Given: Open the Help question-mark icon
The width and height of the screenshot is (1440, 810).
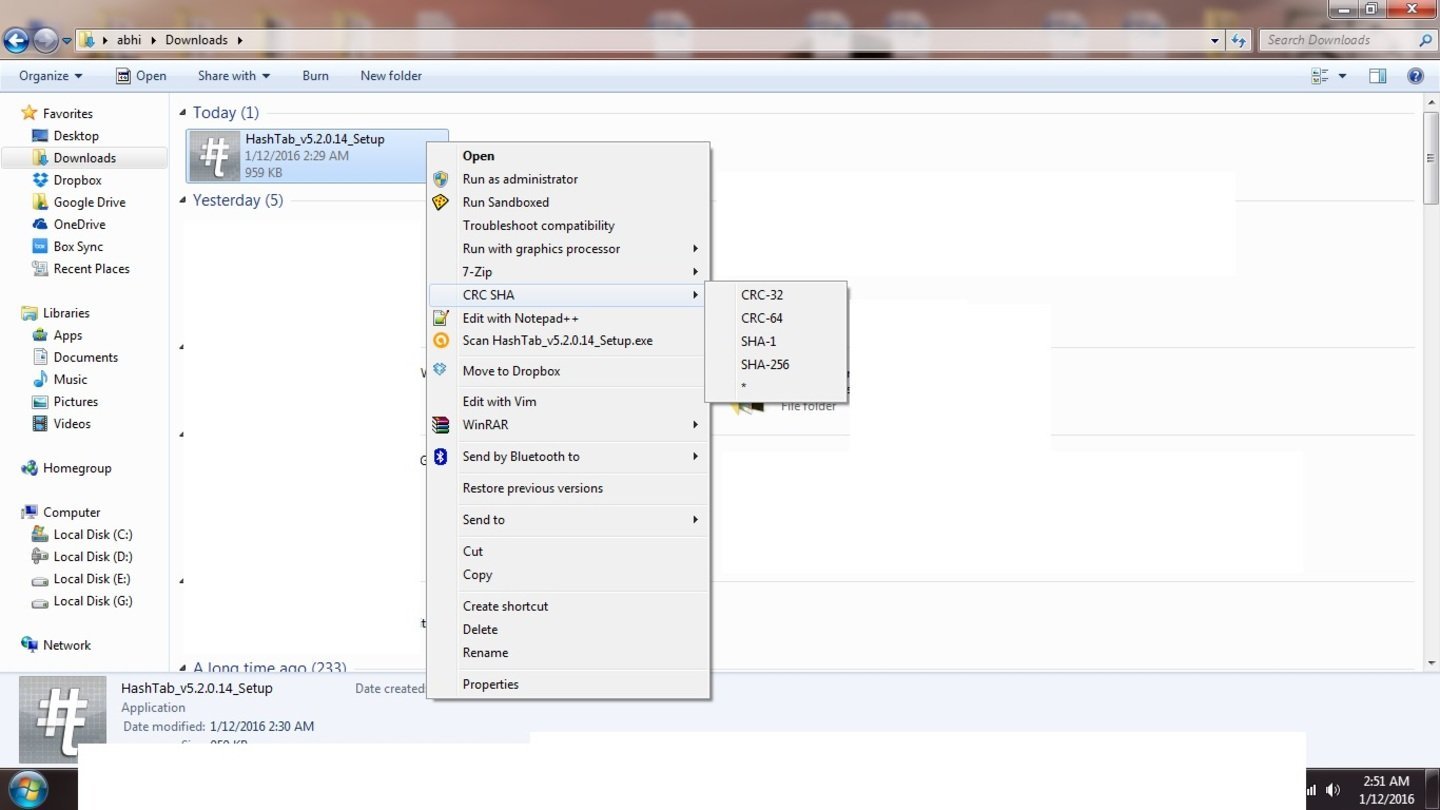Looking at the screenshot, I should (x=1415, y=76).
